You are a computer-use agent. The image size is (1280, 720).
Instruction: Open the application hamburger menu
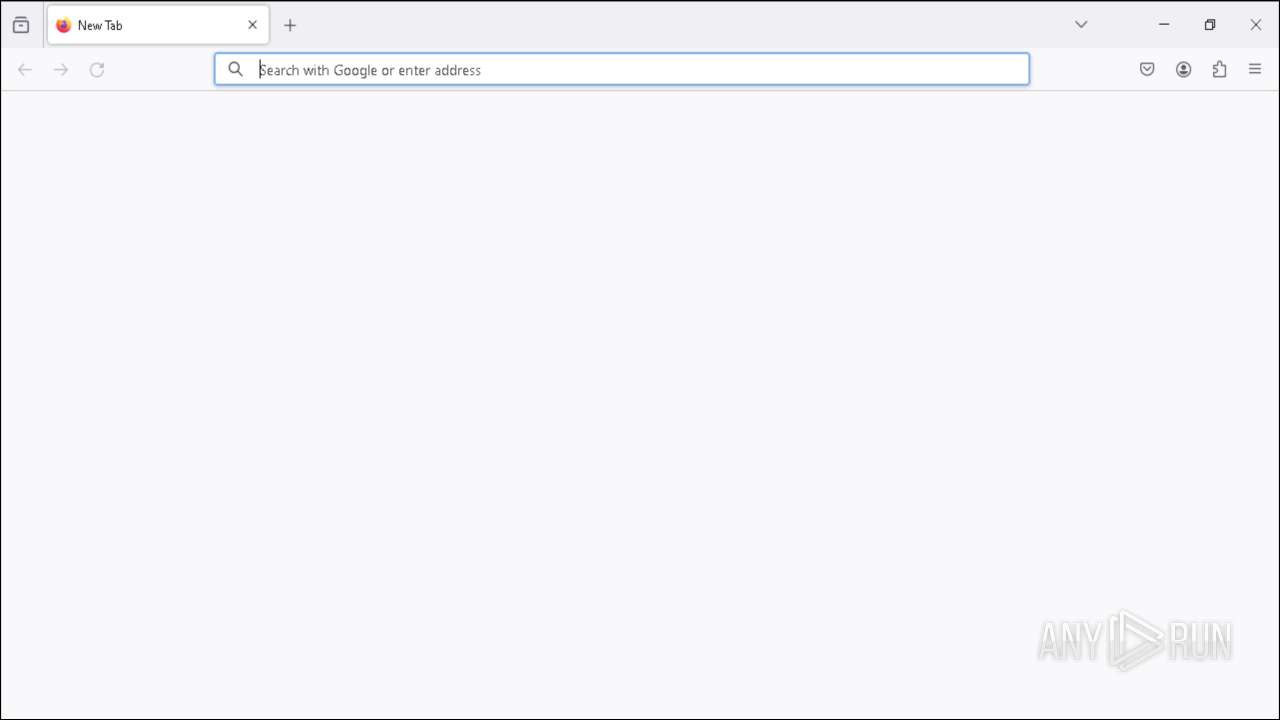1255,69
